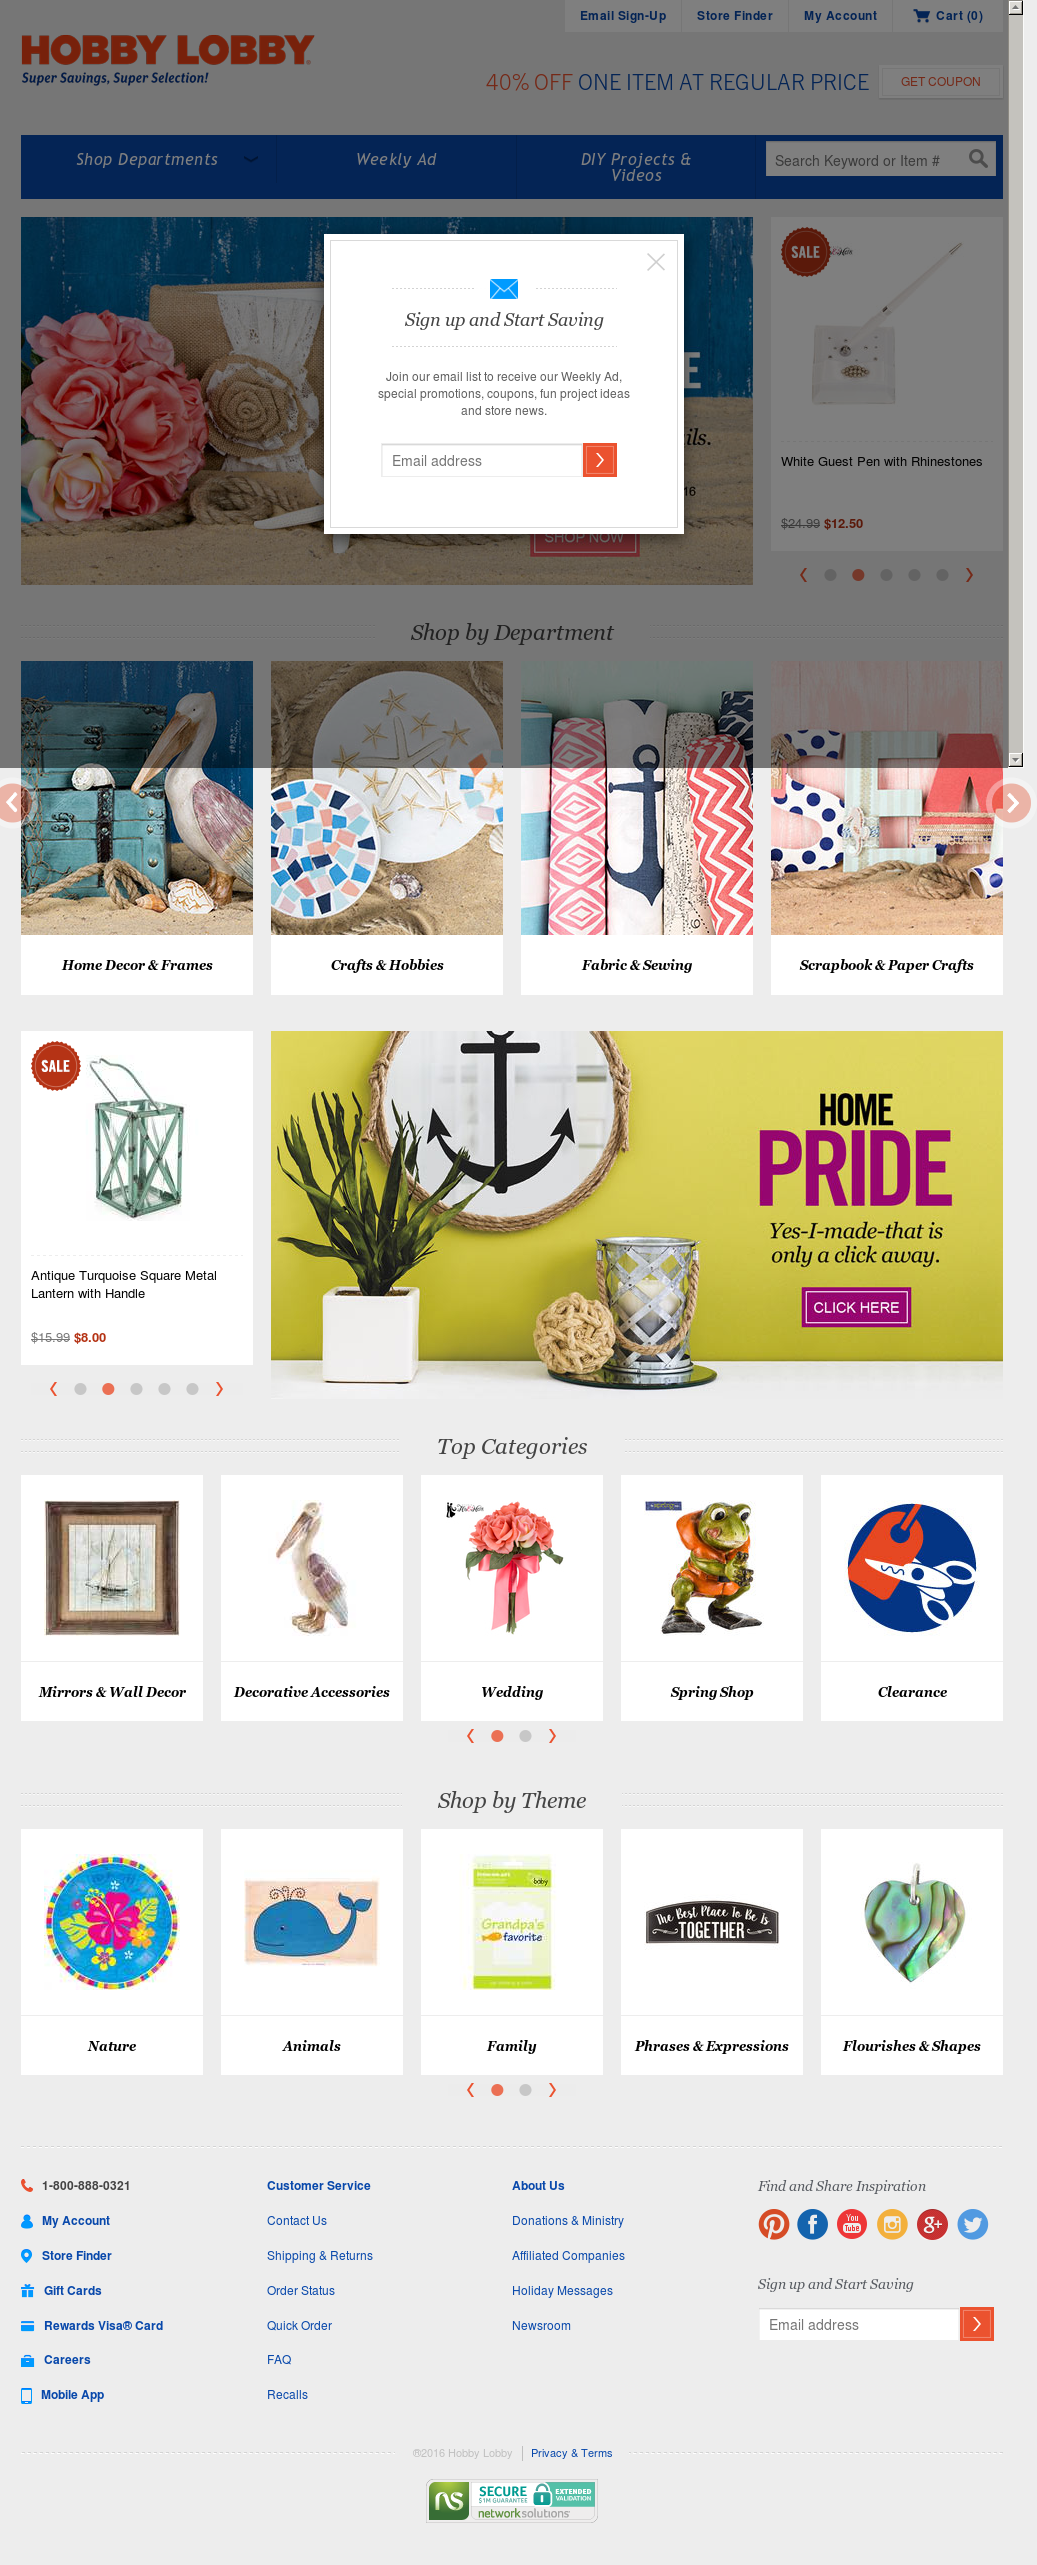Click the search magnifier icon
This screenshot has width=1037, height=2565.
point(978,159)
